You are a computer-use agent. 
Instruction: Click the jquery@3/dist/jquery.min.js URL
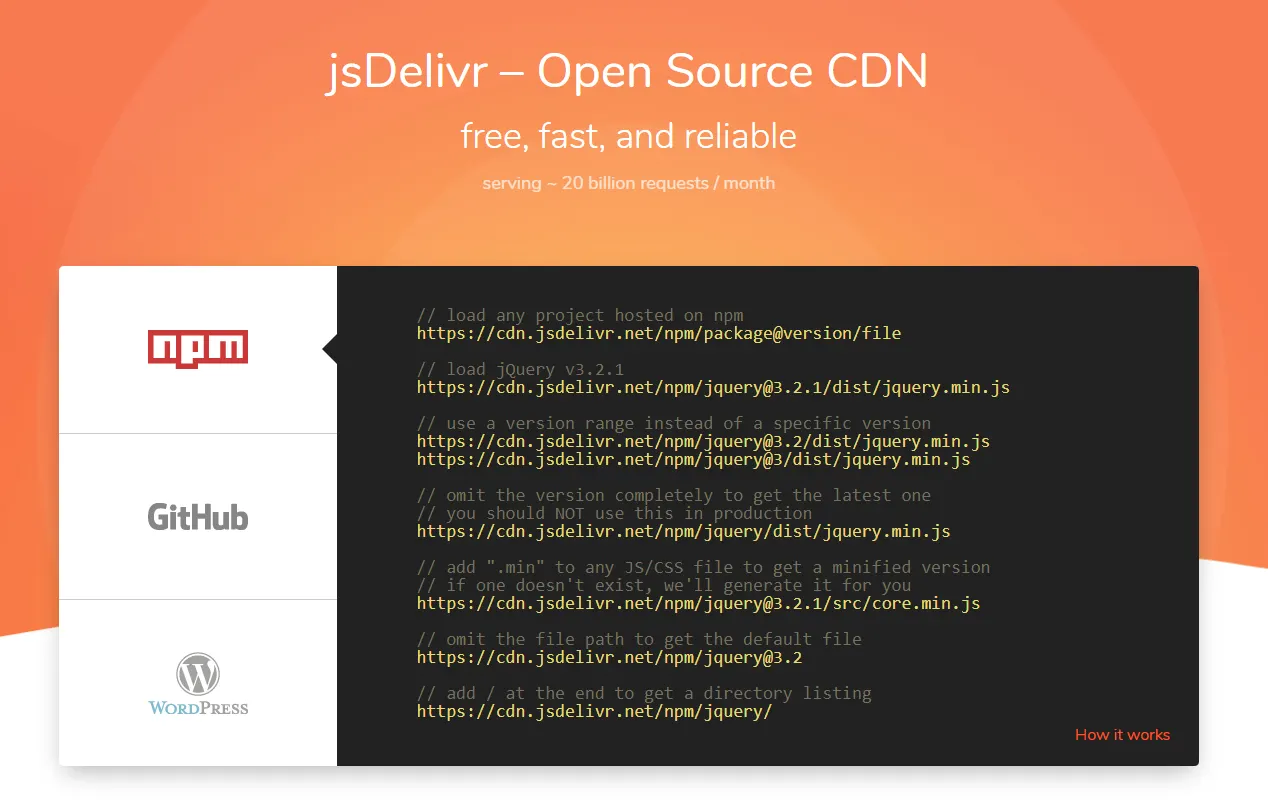[x=693, y=460]
